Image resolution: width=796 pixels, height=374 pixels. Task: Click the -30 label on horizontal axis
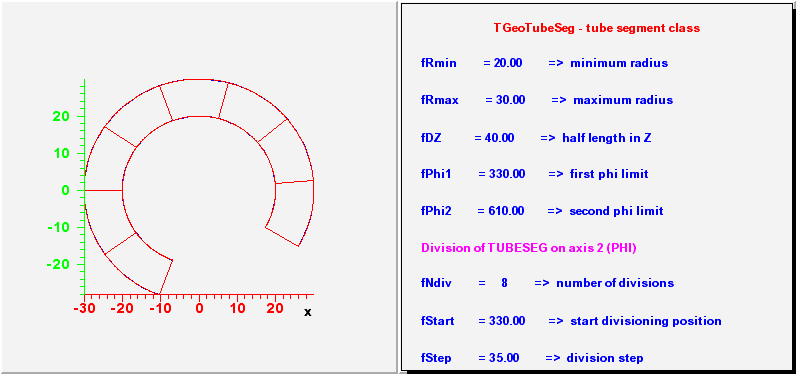tap(84, 309)
